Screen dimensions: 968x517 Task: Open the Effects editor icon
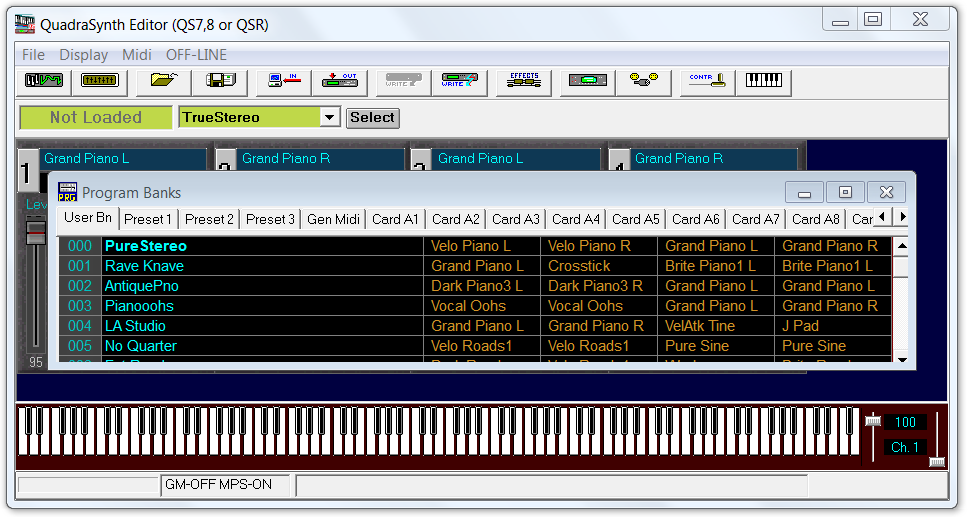pos(523,80)
